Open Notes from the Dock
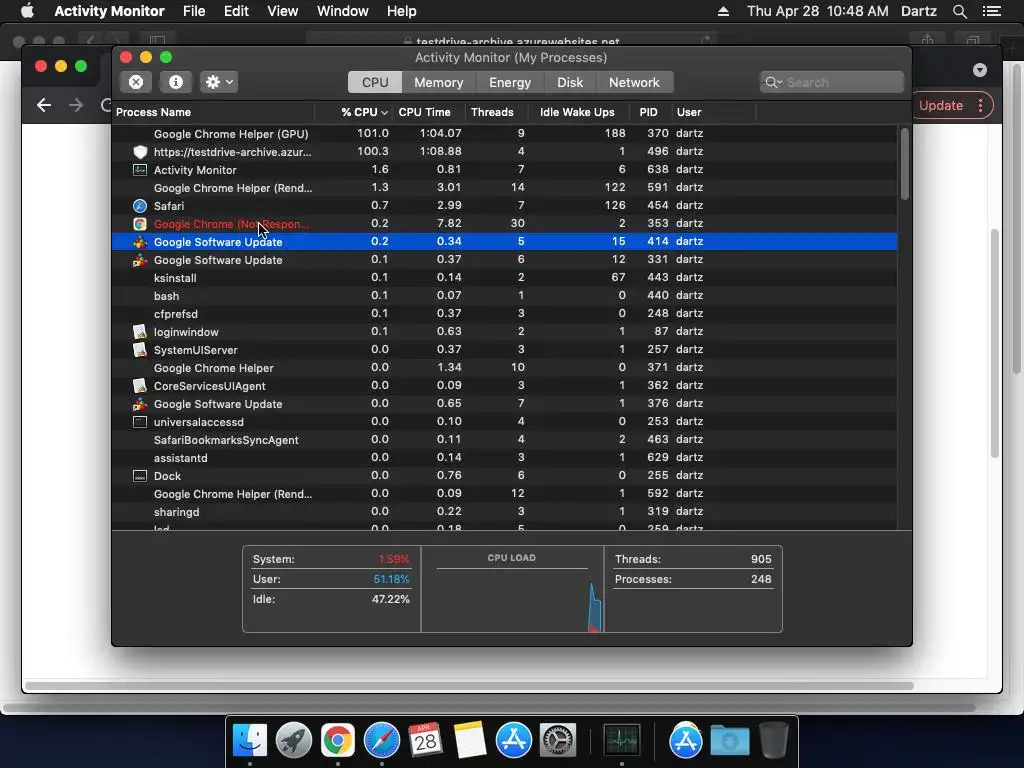1024x768 pixels. click(x=470, y=740)
